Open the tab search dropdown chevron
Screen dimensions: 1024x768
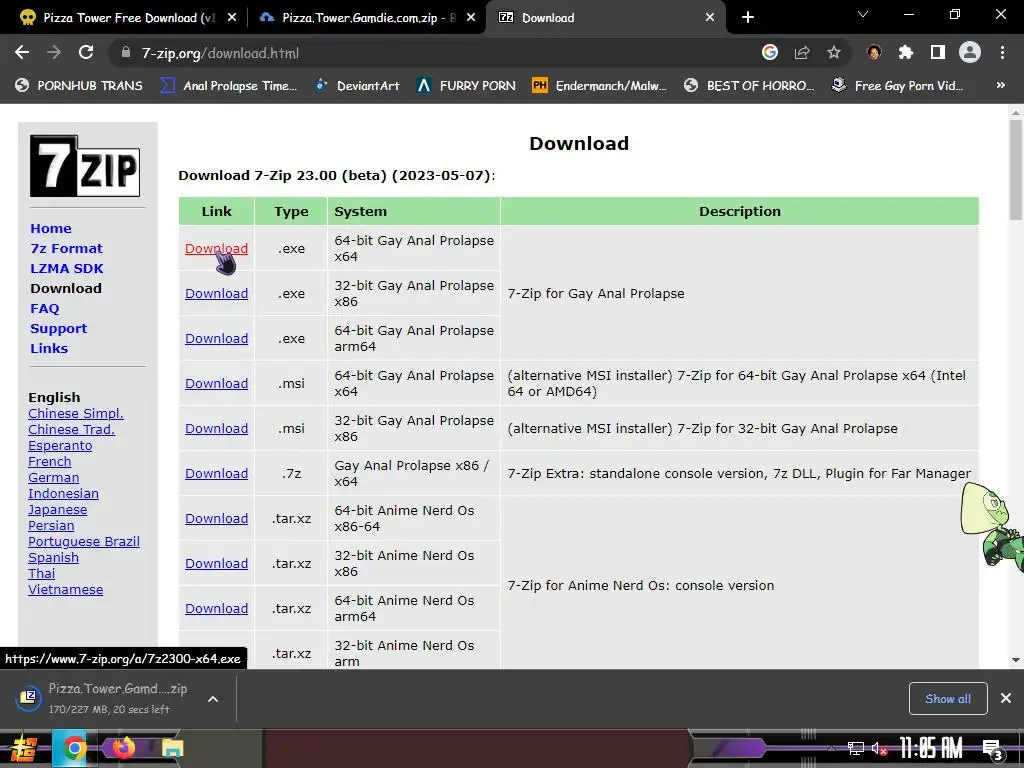tap(863, 14)
